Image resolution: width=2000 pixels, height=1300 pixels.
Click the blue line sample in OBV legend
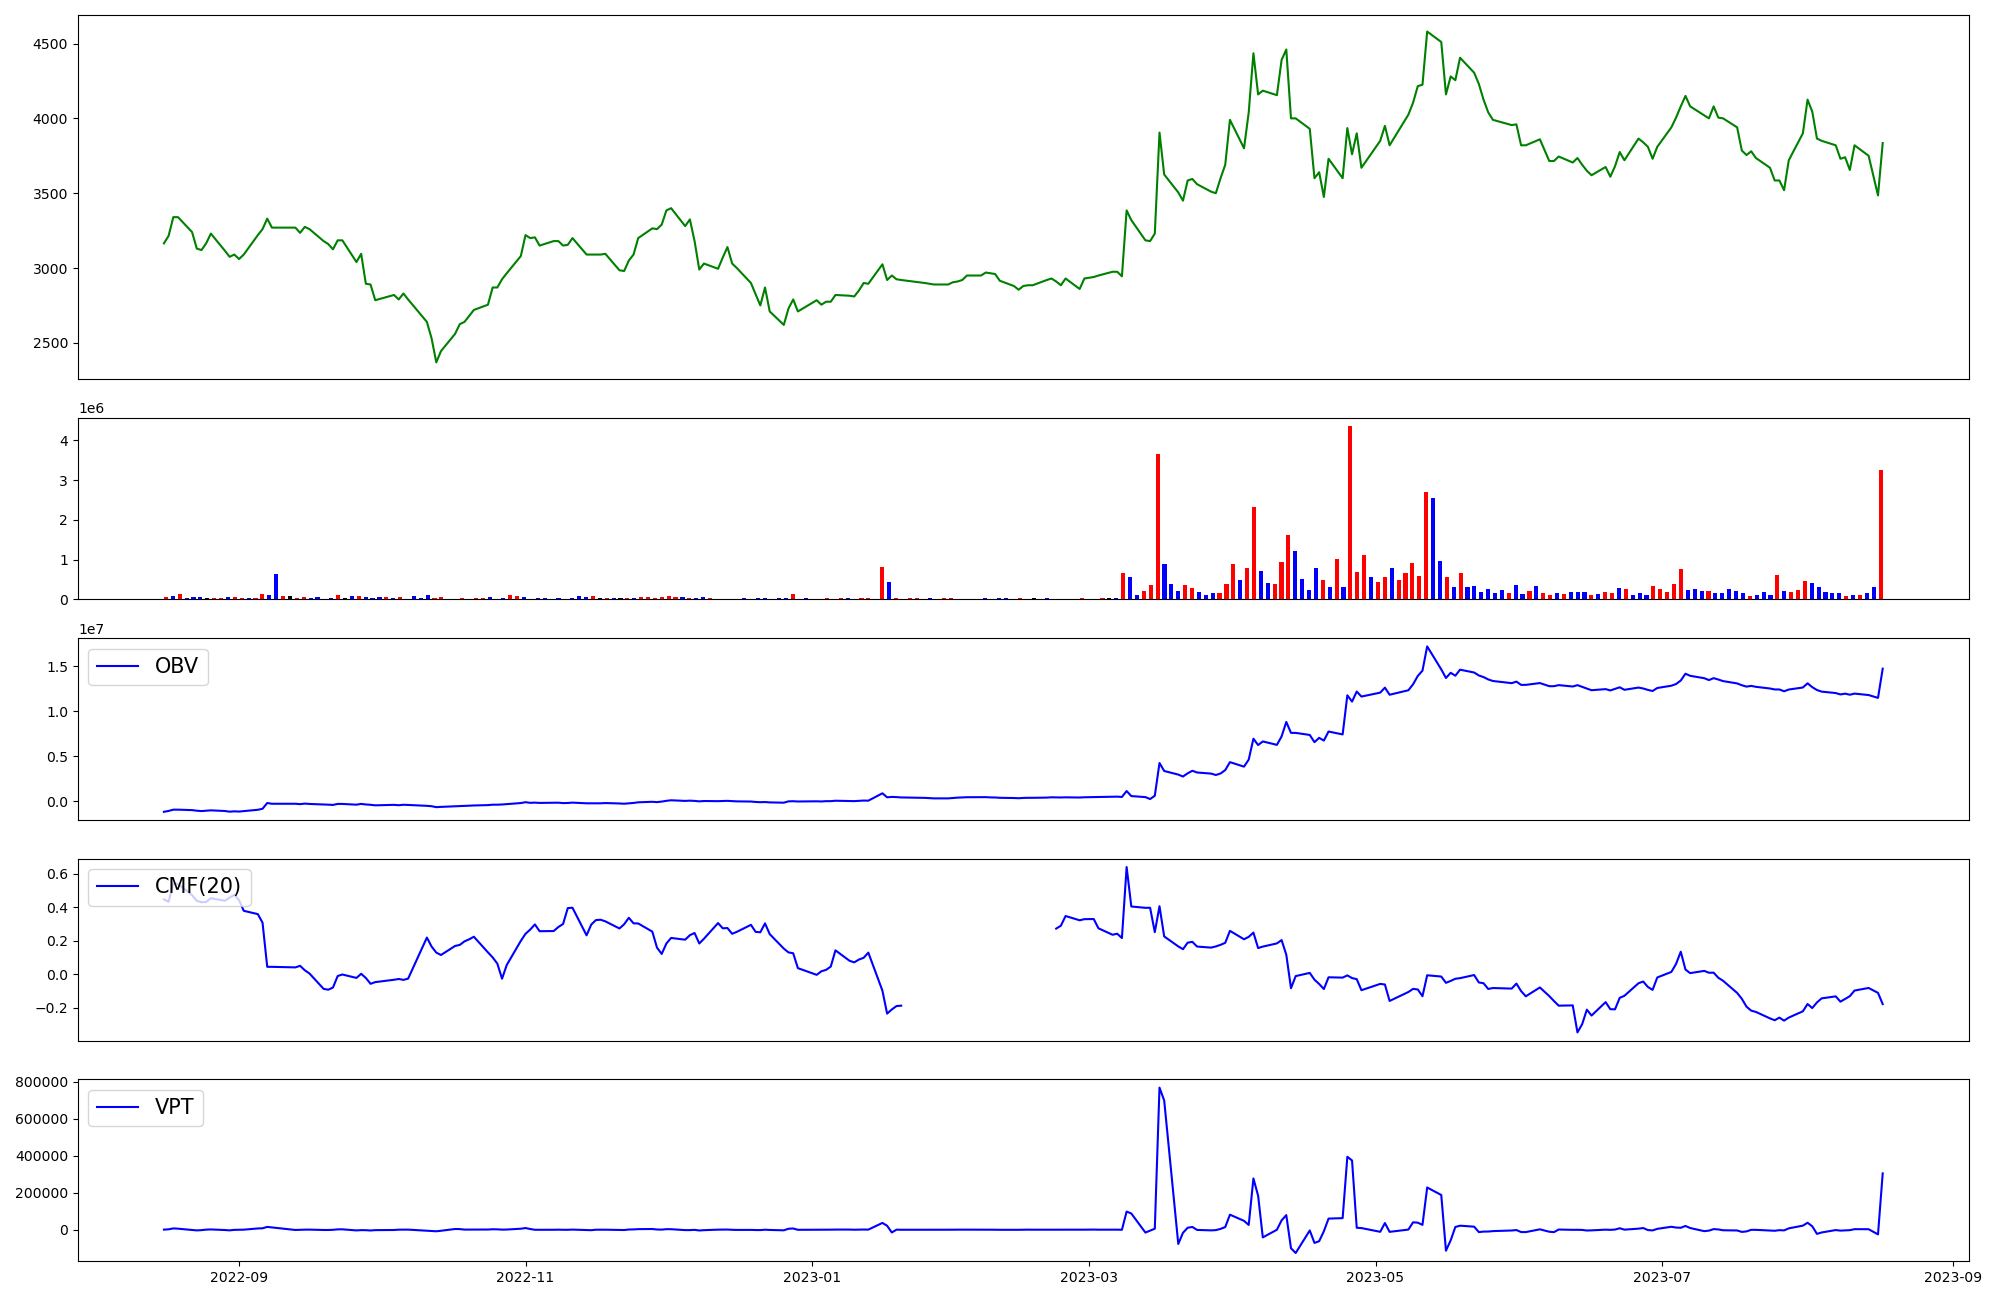pyautogui.click(x=117, y=667)
